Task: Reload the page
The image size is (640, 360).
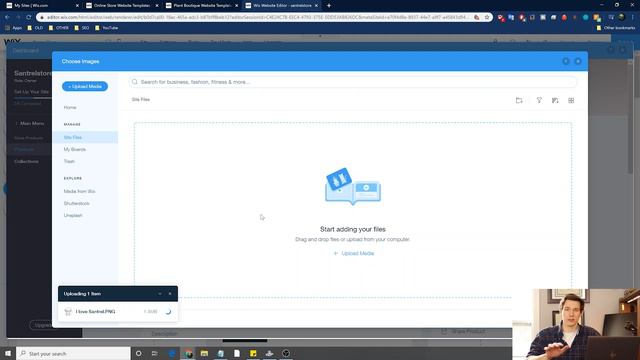Action: (29, 17)
